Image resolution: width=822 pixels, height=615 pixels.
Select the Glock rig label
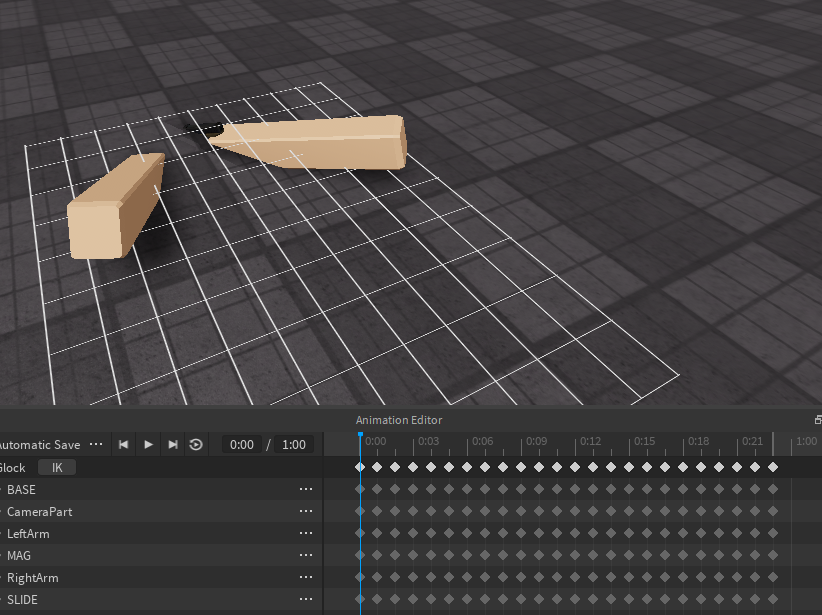12,467
